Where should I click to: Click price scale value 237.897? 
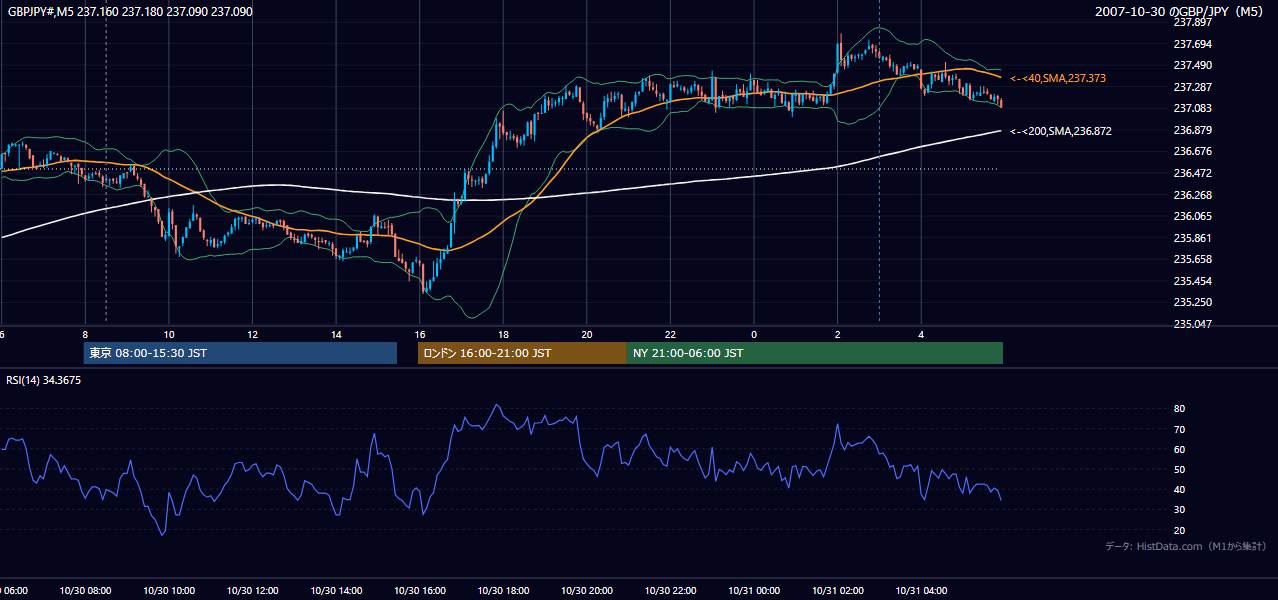(1191, 22)
